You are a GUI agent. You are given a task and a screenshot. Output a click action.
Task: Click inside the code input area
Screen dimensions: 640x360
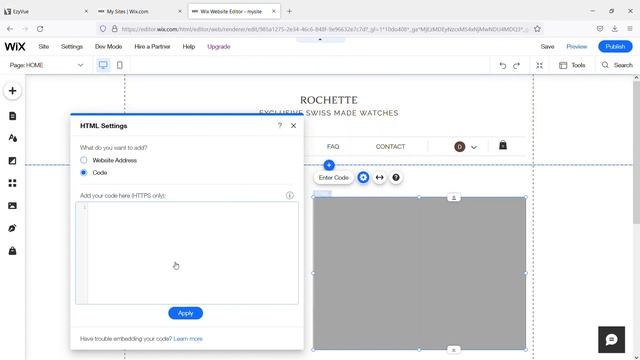click(x=187, y=253)
